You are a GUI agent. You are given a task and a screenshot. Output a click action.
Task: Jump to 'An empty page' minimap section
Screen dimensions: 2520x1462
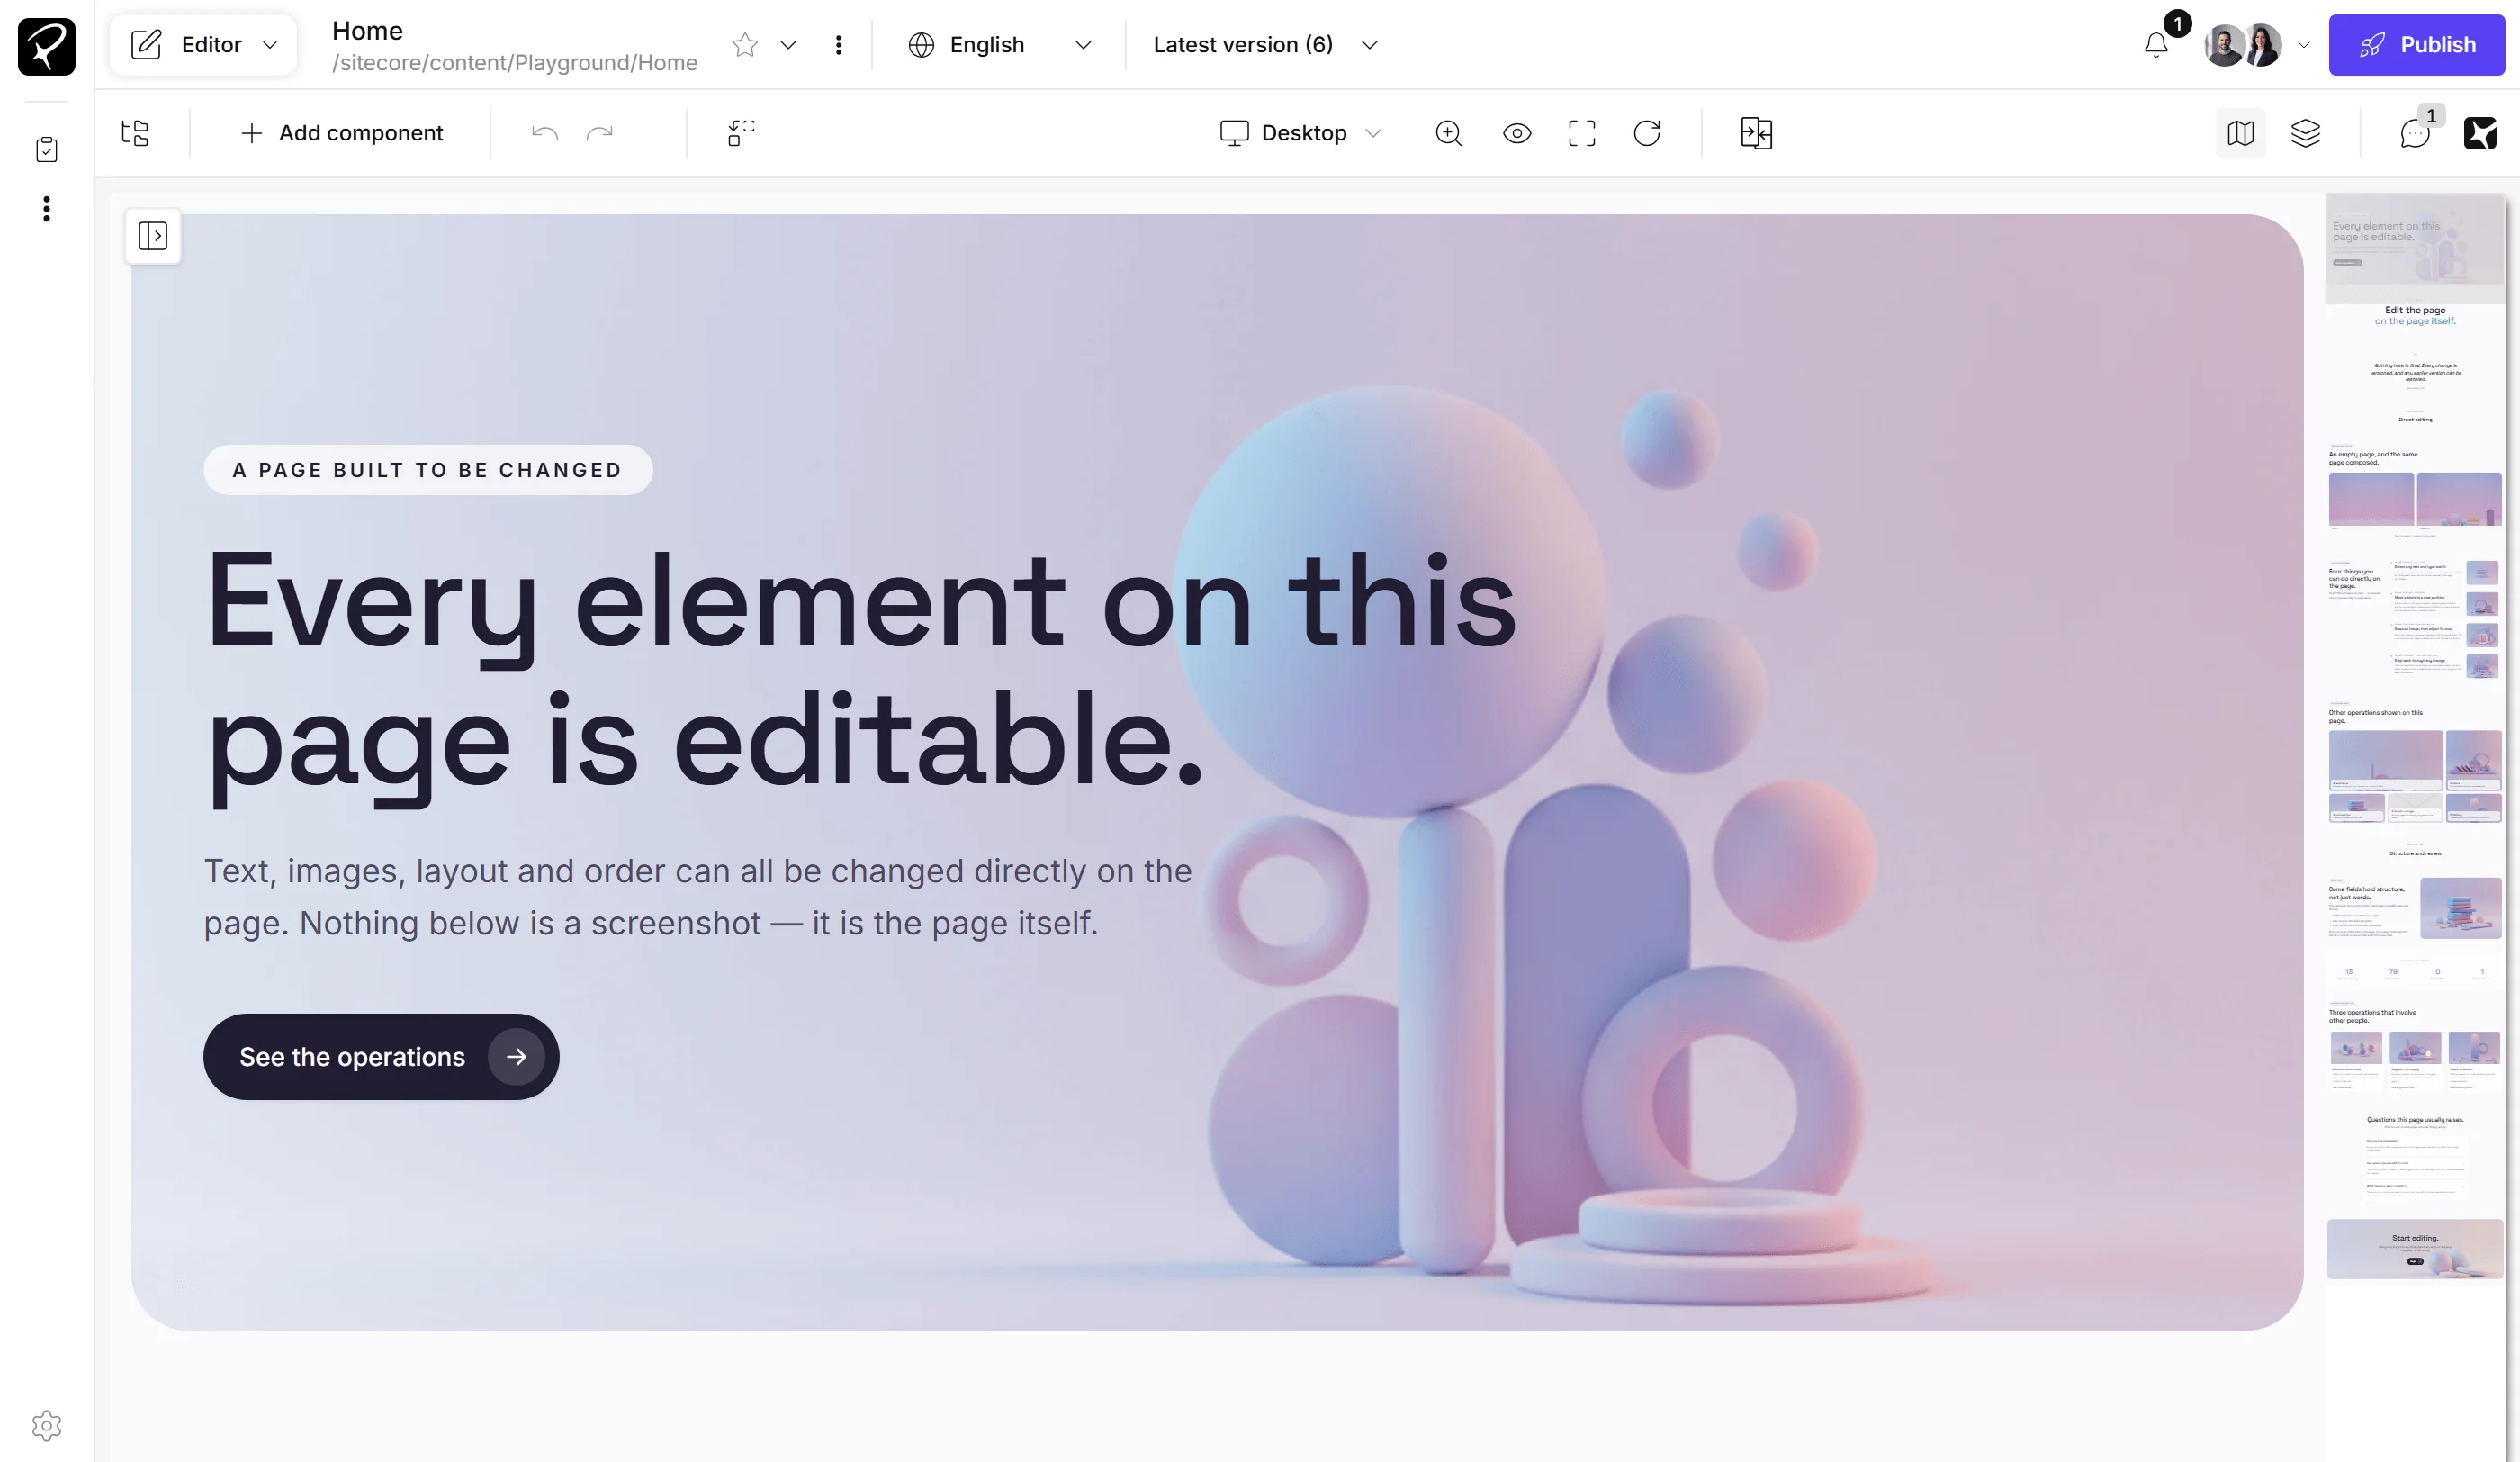(2415, 490)
